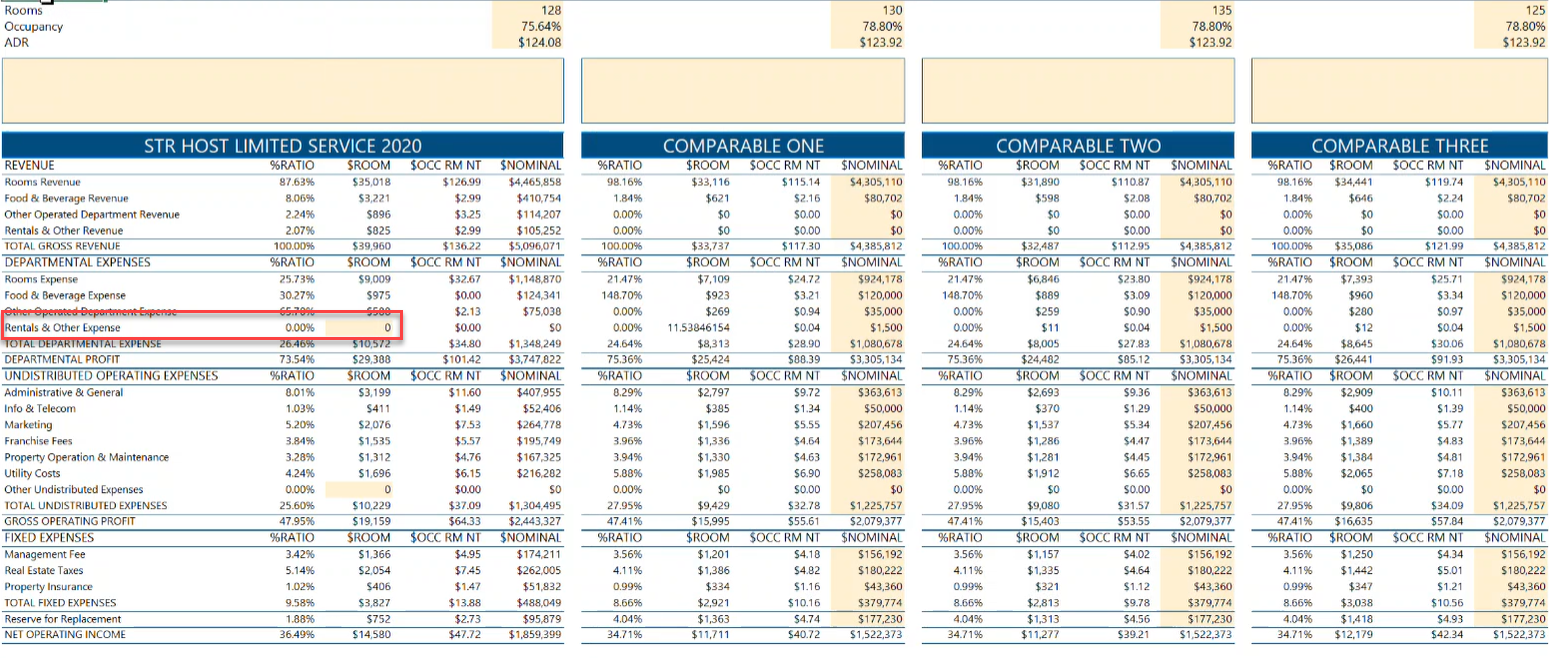Select the $126.99 occupied room night cell

point(460,182)
